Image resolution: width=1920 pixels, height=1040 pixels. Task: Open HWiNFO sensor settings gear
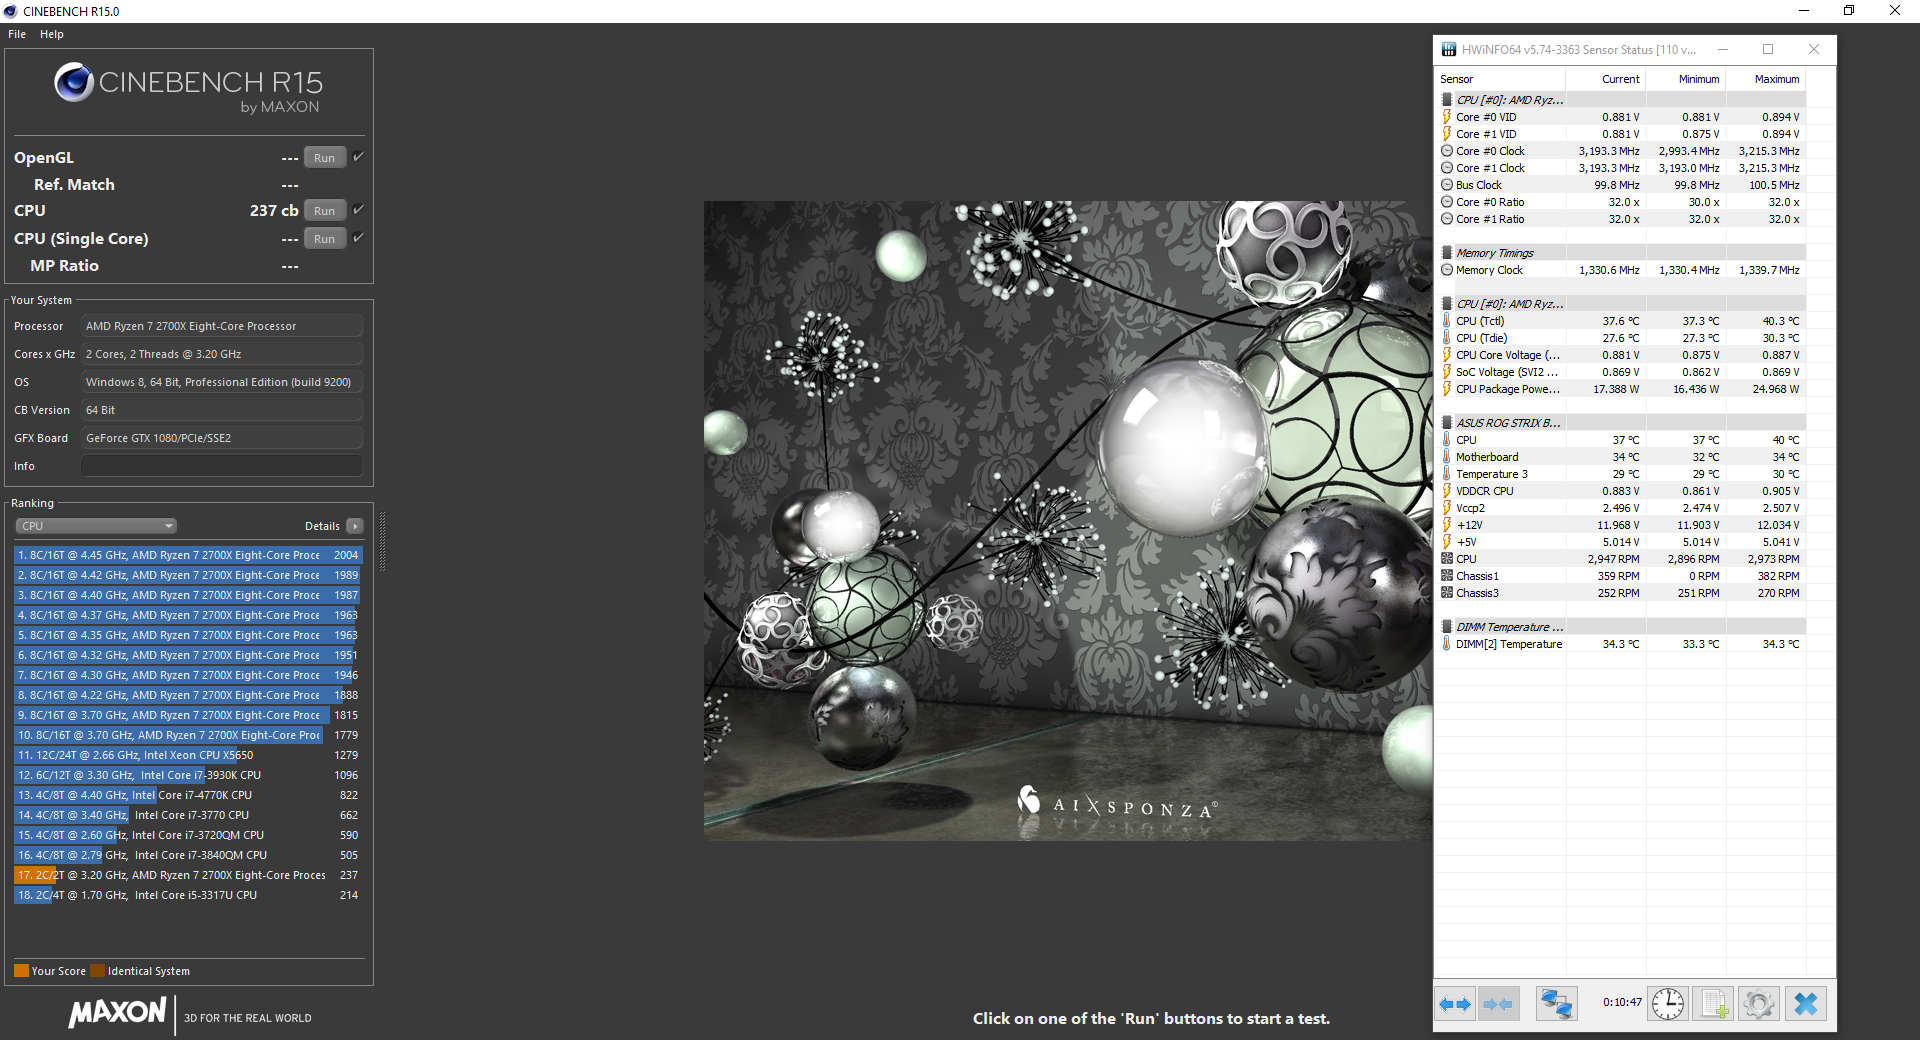[x=1759, y=1003]
